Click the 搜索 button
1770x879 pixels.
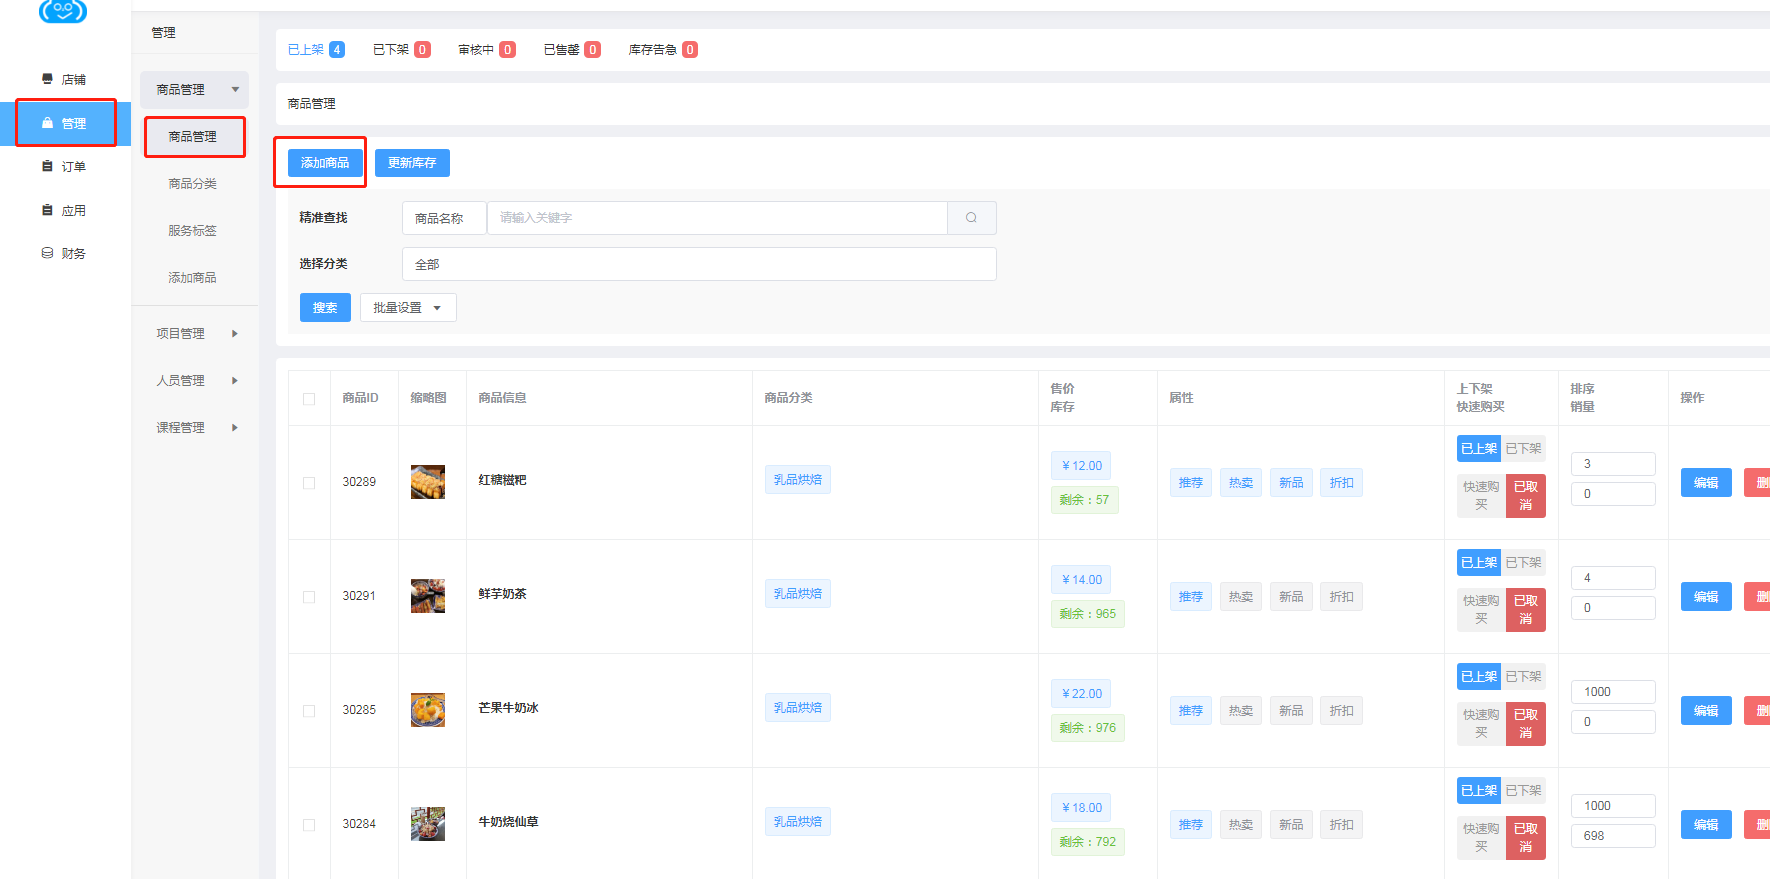pyautogui.click(x=325, y=308)
